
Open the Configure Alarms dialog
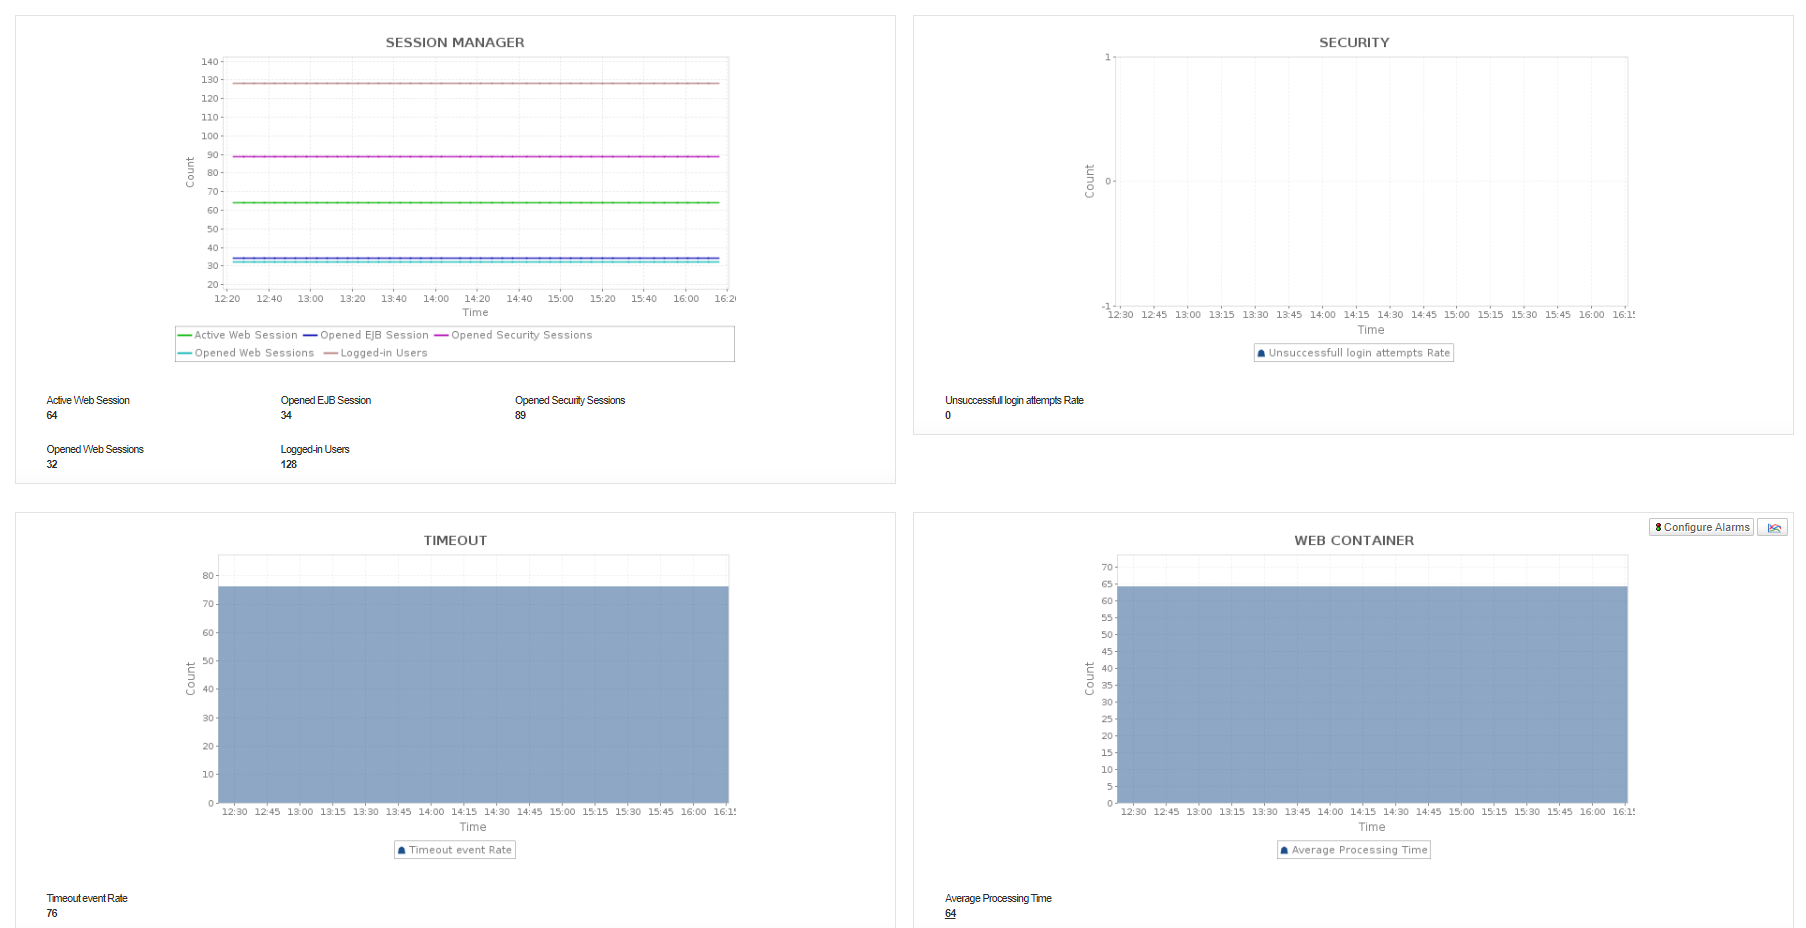point(1700,527)
